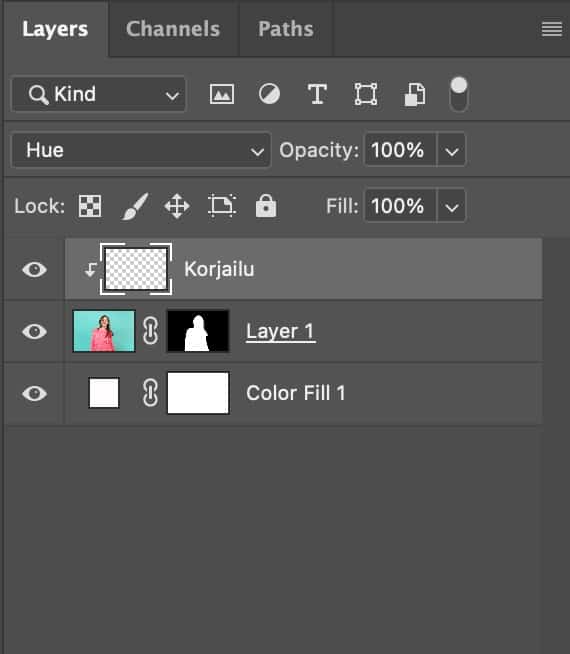
Task: Hide Layer 1 visibility eye
Action: click(x=34, y=332)
